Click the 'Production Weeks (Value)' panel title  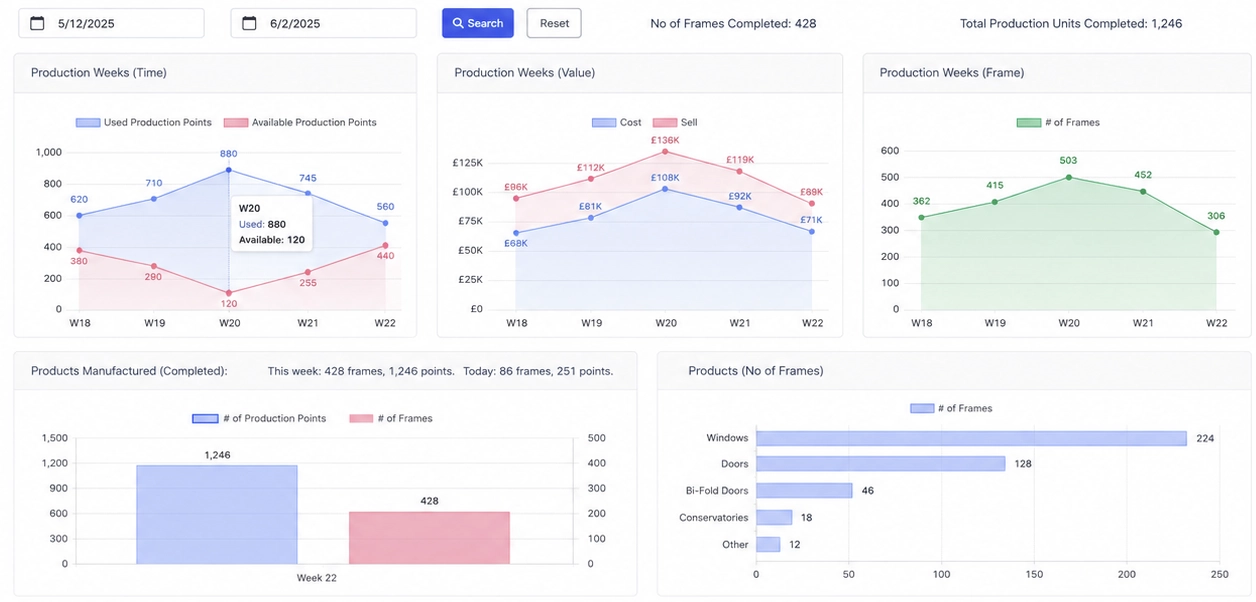point(523,73)
